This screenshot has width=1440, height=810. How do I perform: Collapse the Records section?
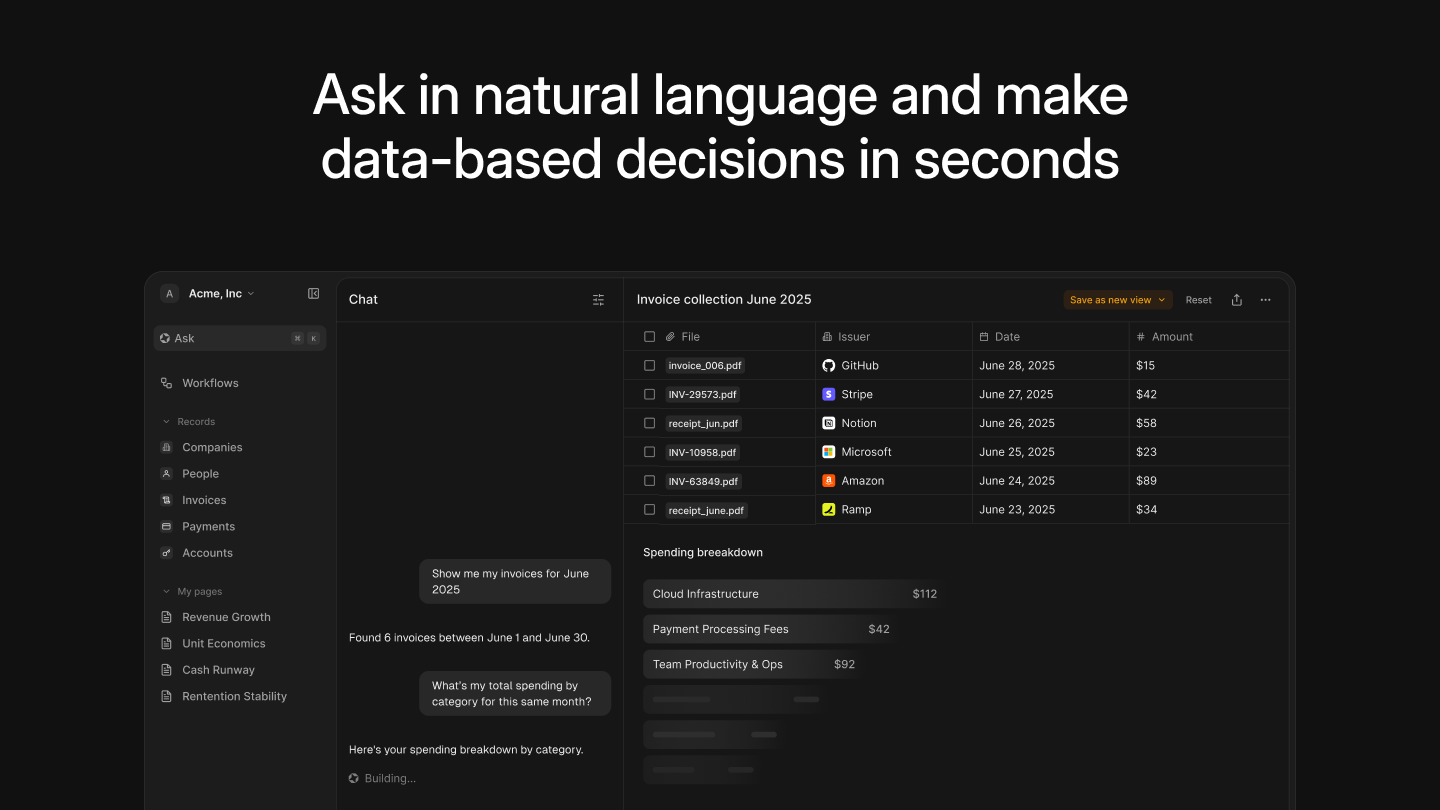tap(166, 421)
